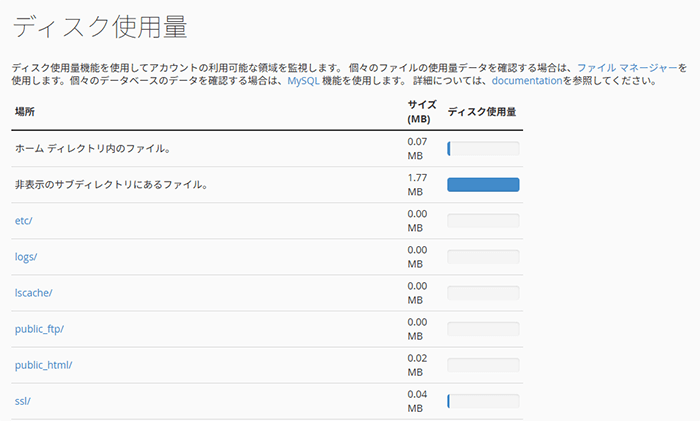Click the ssl/ disk usage bar
The image size is (700, 421).
coord(483,401)
